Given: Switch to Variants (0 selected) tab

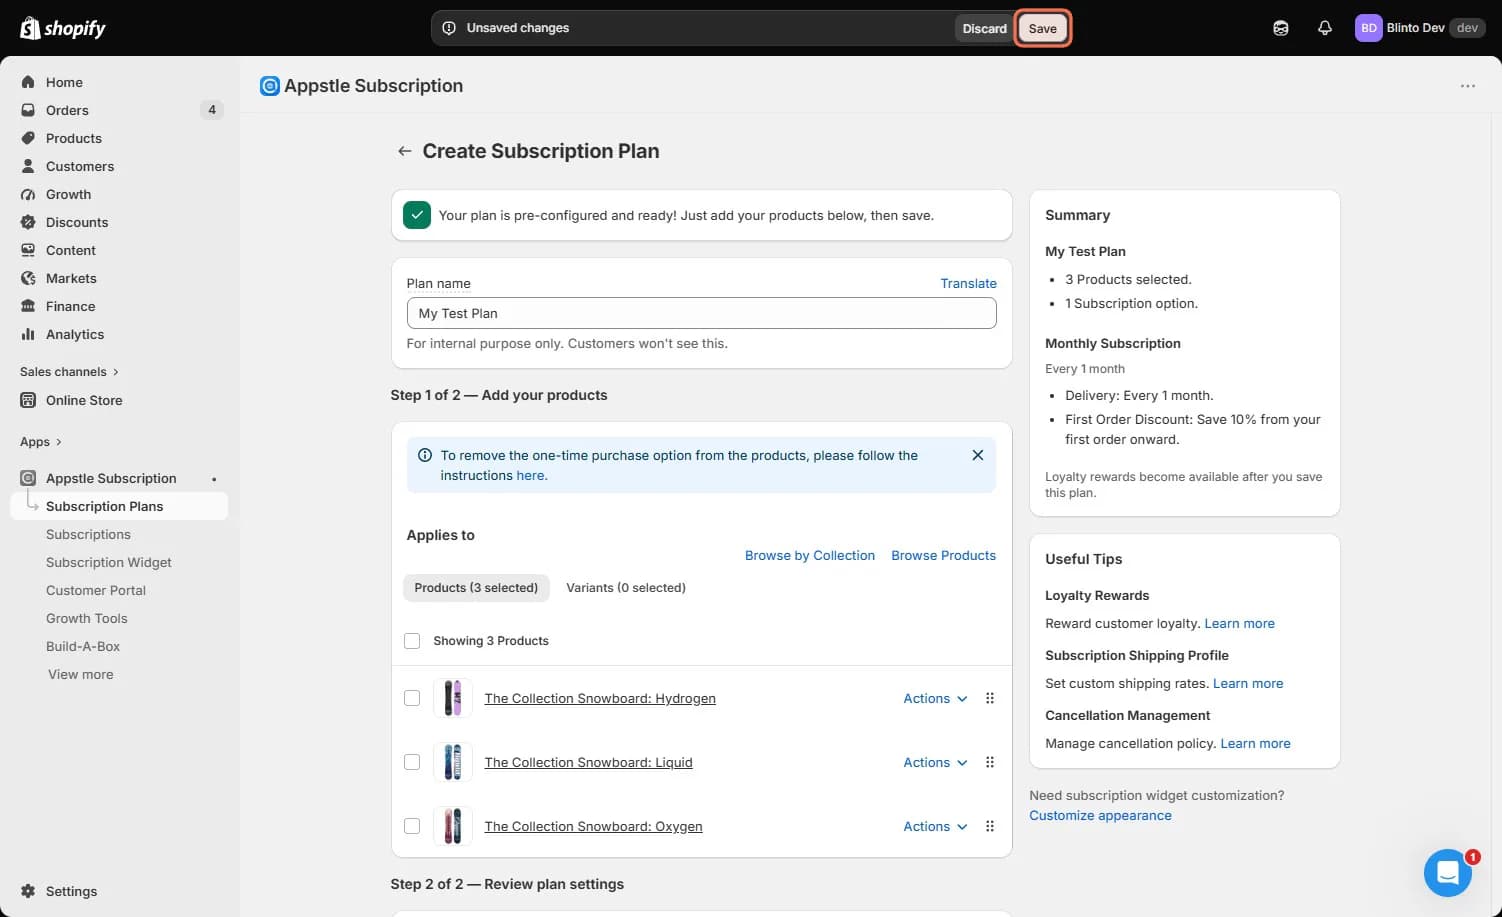Looking at the screenshot, I should click(x=626, y=587).
